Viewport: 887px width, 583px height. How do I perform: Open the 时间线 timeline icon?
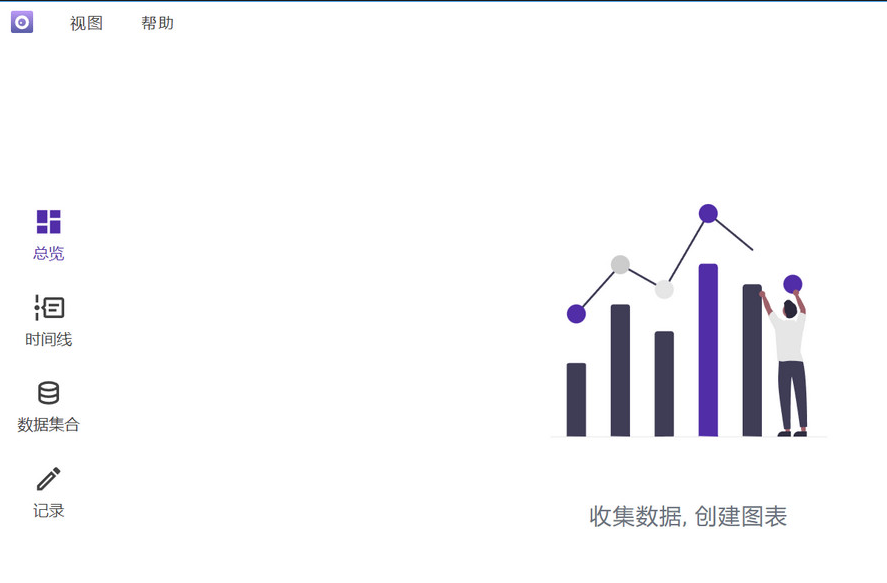coord(49,308)
